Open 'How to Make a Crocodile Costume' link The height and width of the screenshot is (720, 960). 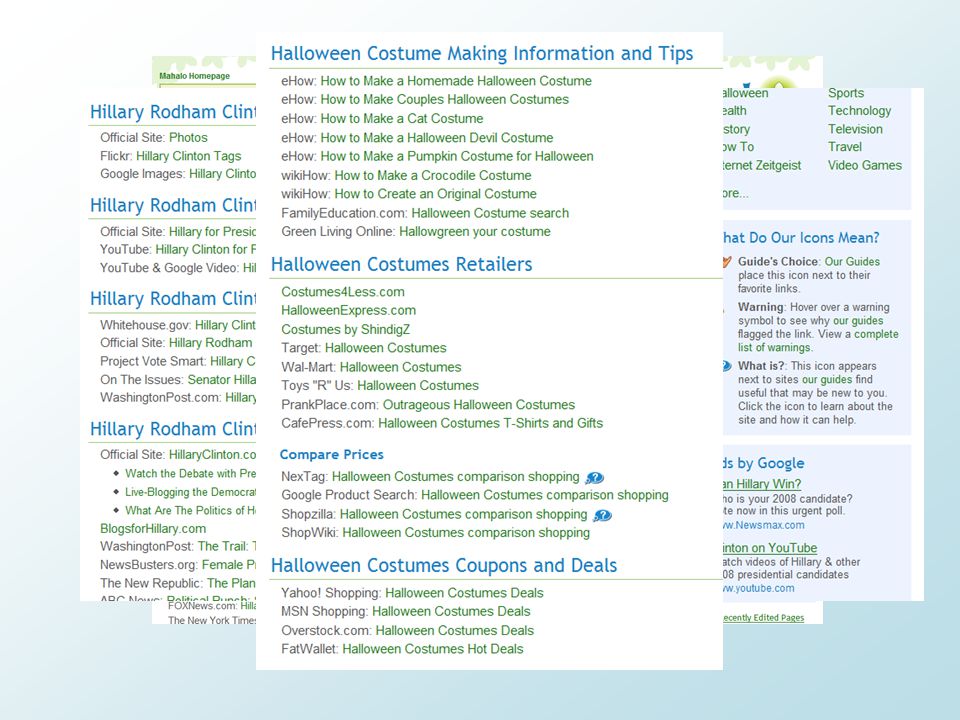tap(433, 175)
